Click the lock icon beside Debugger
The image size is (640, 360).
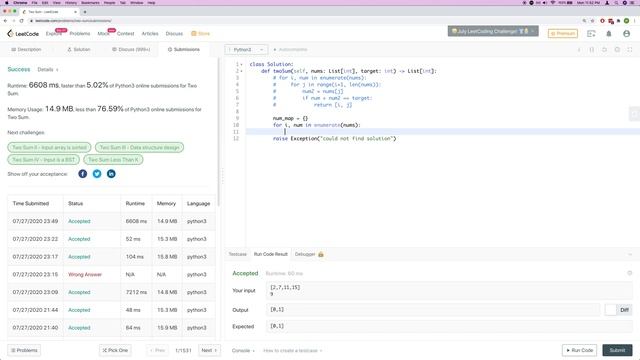click(321, 254)
